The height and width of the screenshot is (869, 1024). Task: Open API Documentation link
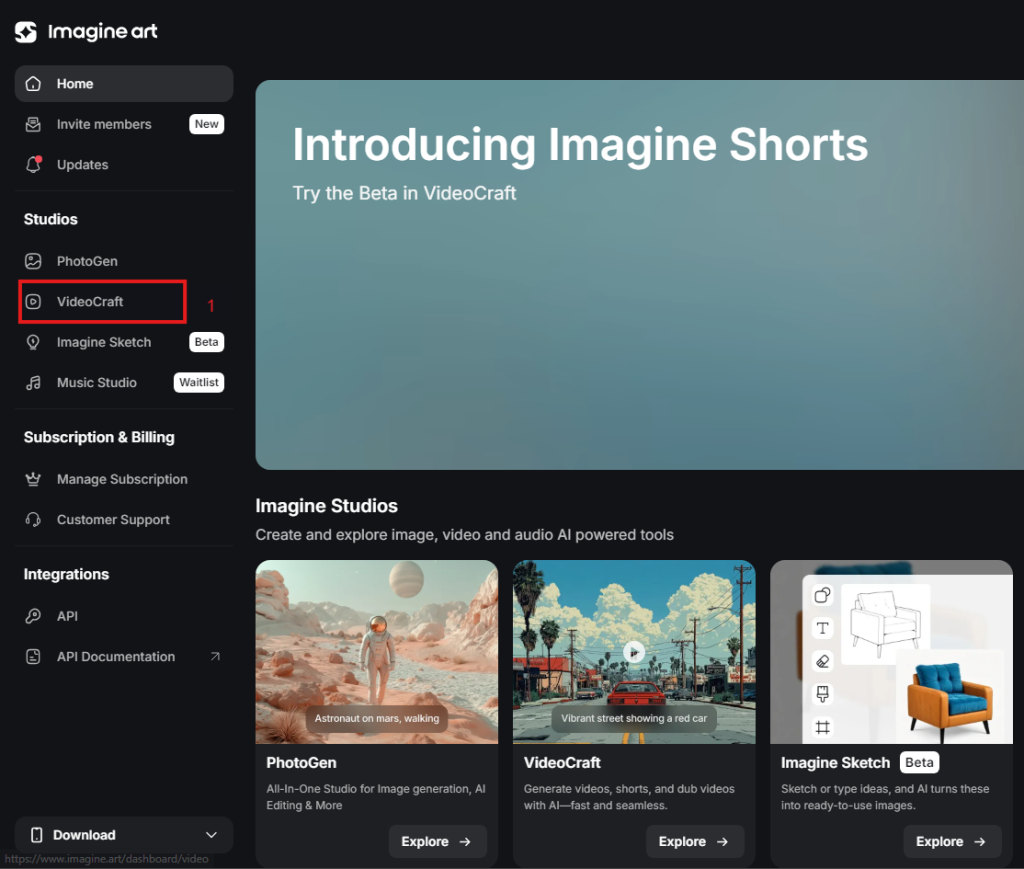(x=124, y=657)
